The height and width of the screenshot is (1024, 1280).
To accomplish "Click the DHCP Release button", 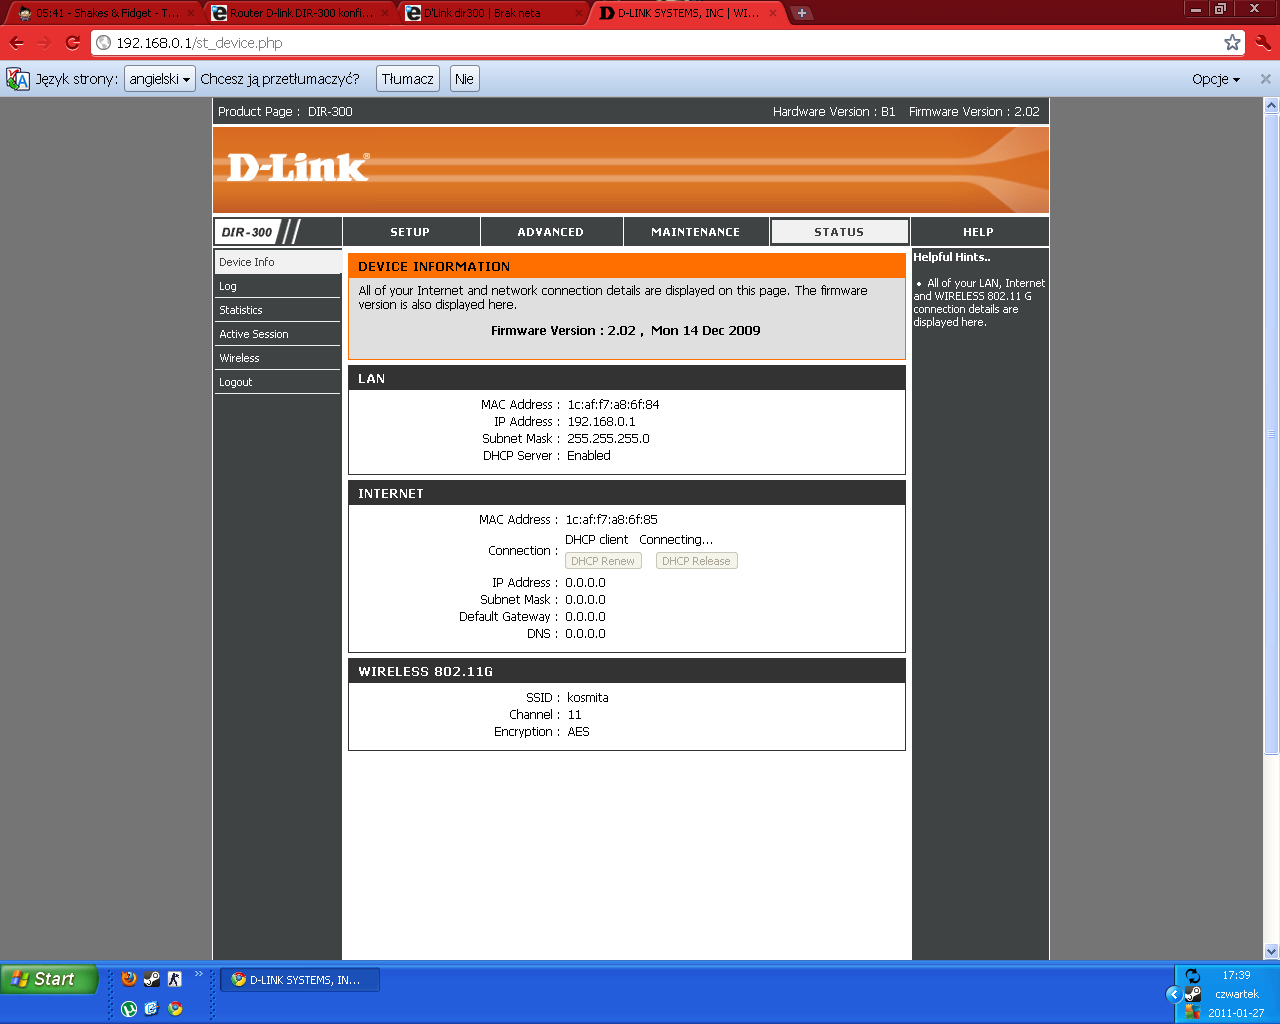I will 696,561.
